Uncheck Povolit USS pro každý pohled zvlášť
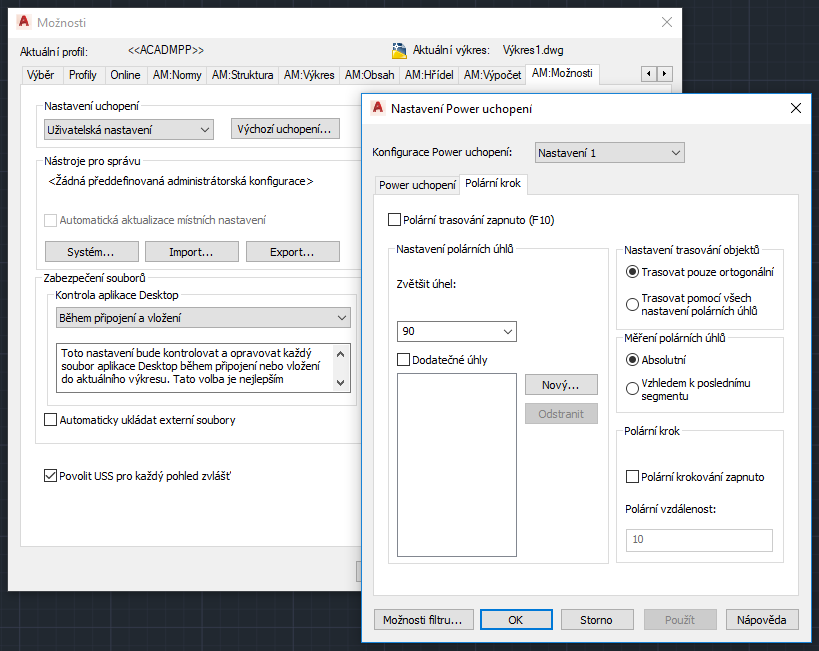This screenshot has width=819, height=651. (x=52, y=476)
